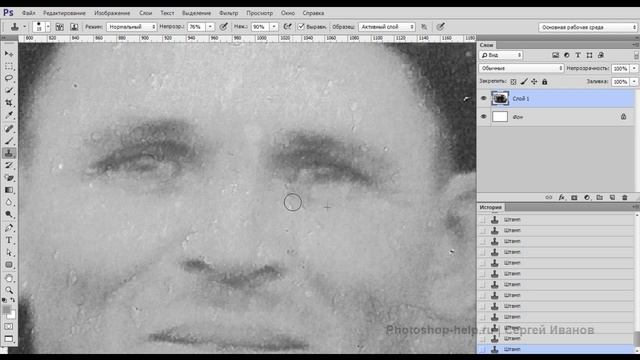
Task: Select the Horizontal Type tool
Action: click(9, 240)
